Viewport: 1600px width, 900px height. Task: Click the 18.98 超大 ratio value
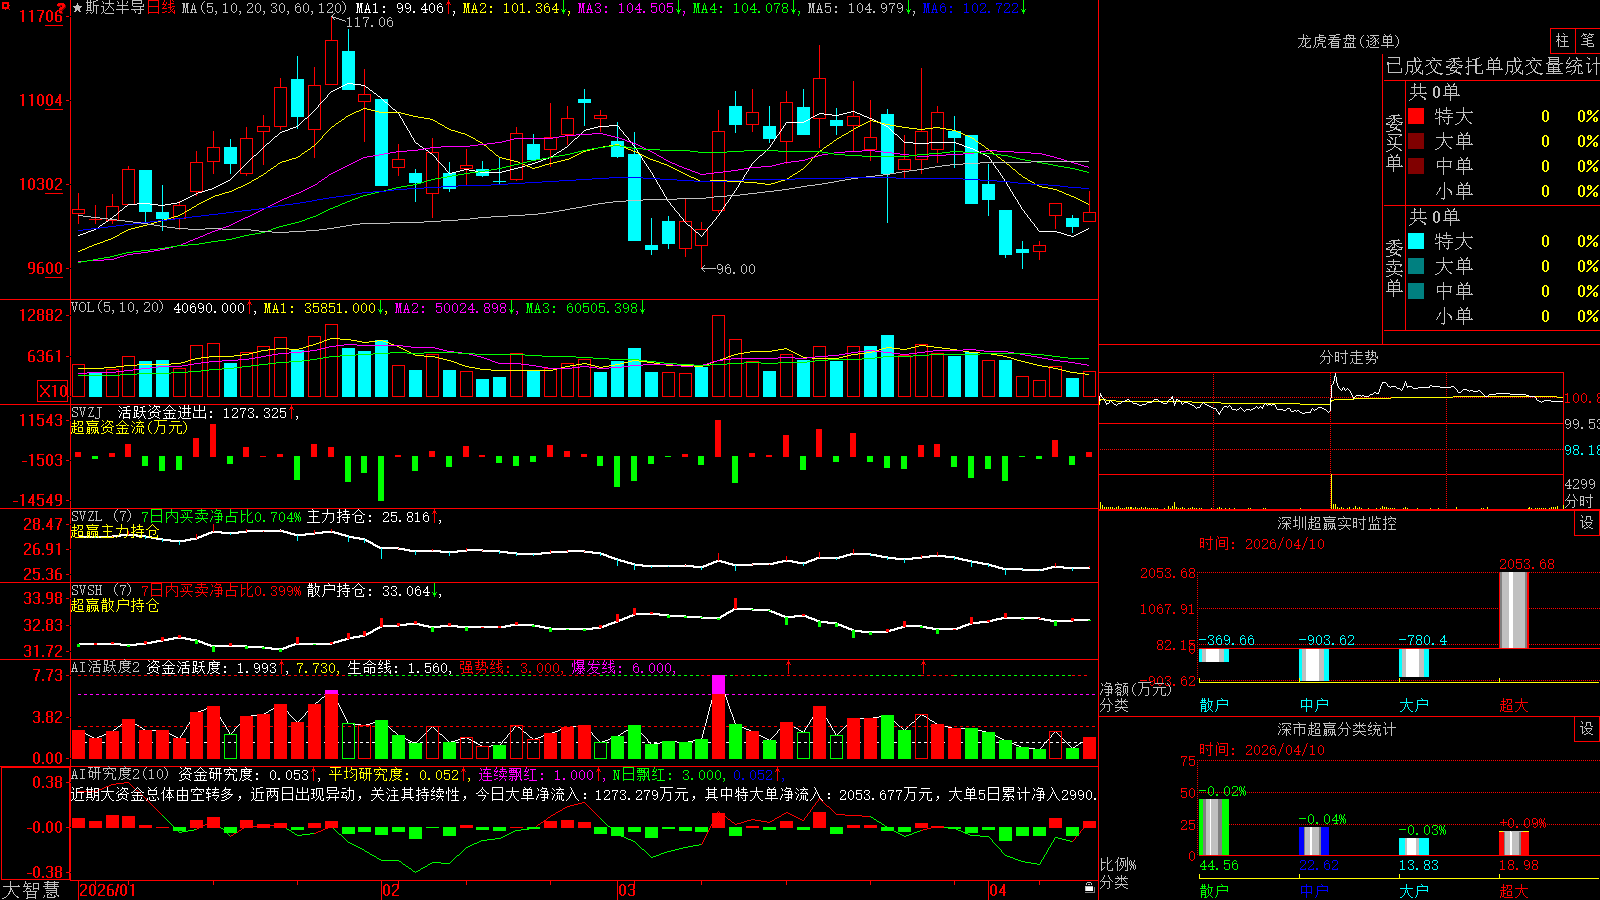(1519, 865)
